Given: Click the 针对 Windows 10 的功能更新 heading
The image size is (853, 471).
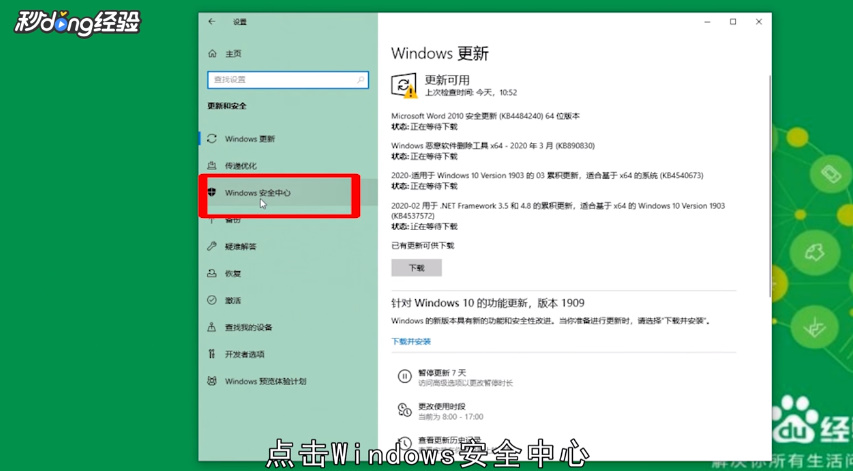Looking at the screenshot, I should pos(488,303).
